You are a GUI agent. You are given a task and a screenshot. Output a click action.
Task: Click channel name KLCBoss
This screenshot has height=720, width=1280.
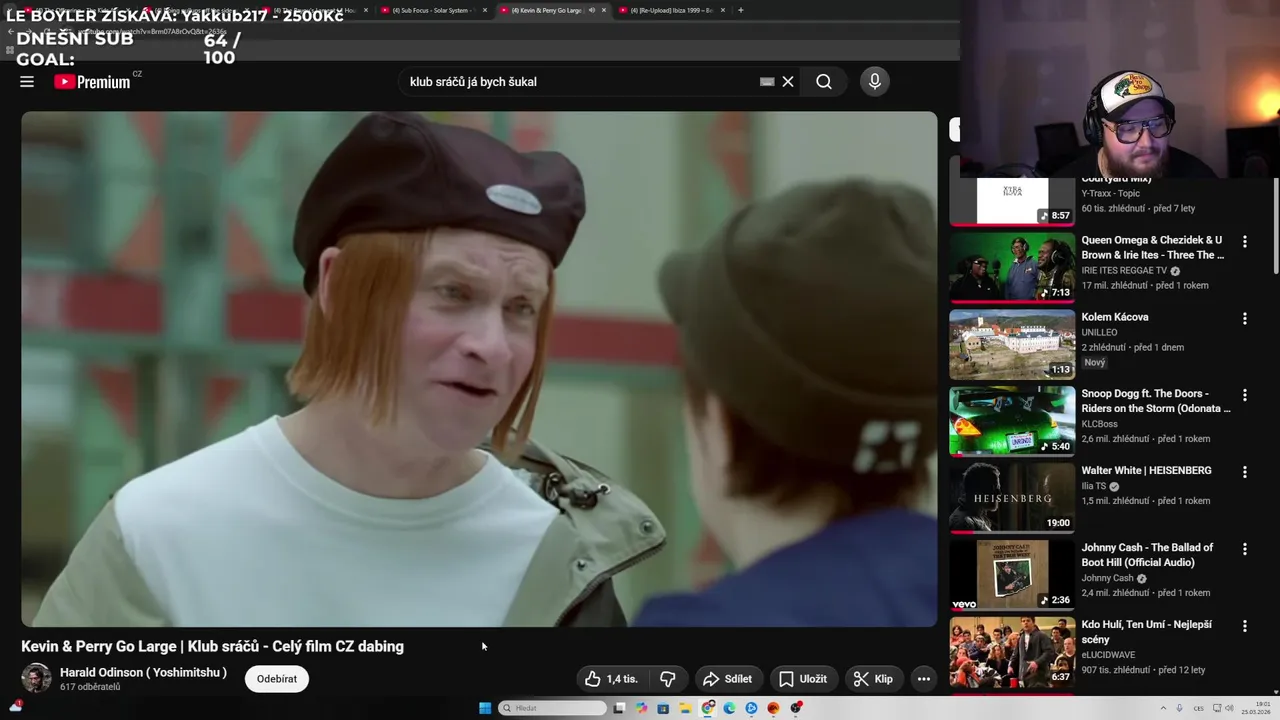[x=1099, y=424]
